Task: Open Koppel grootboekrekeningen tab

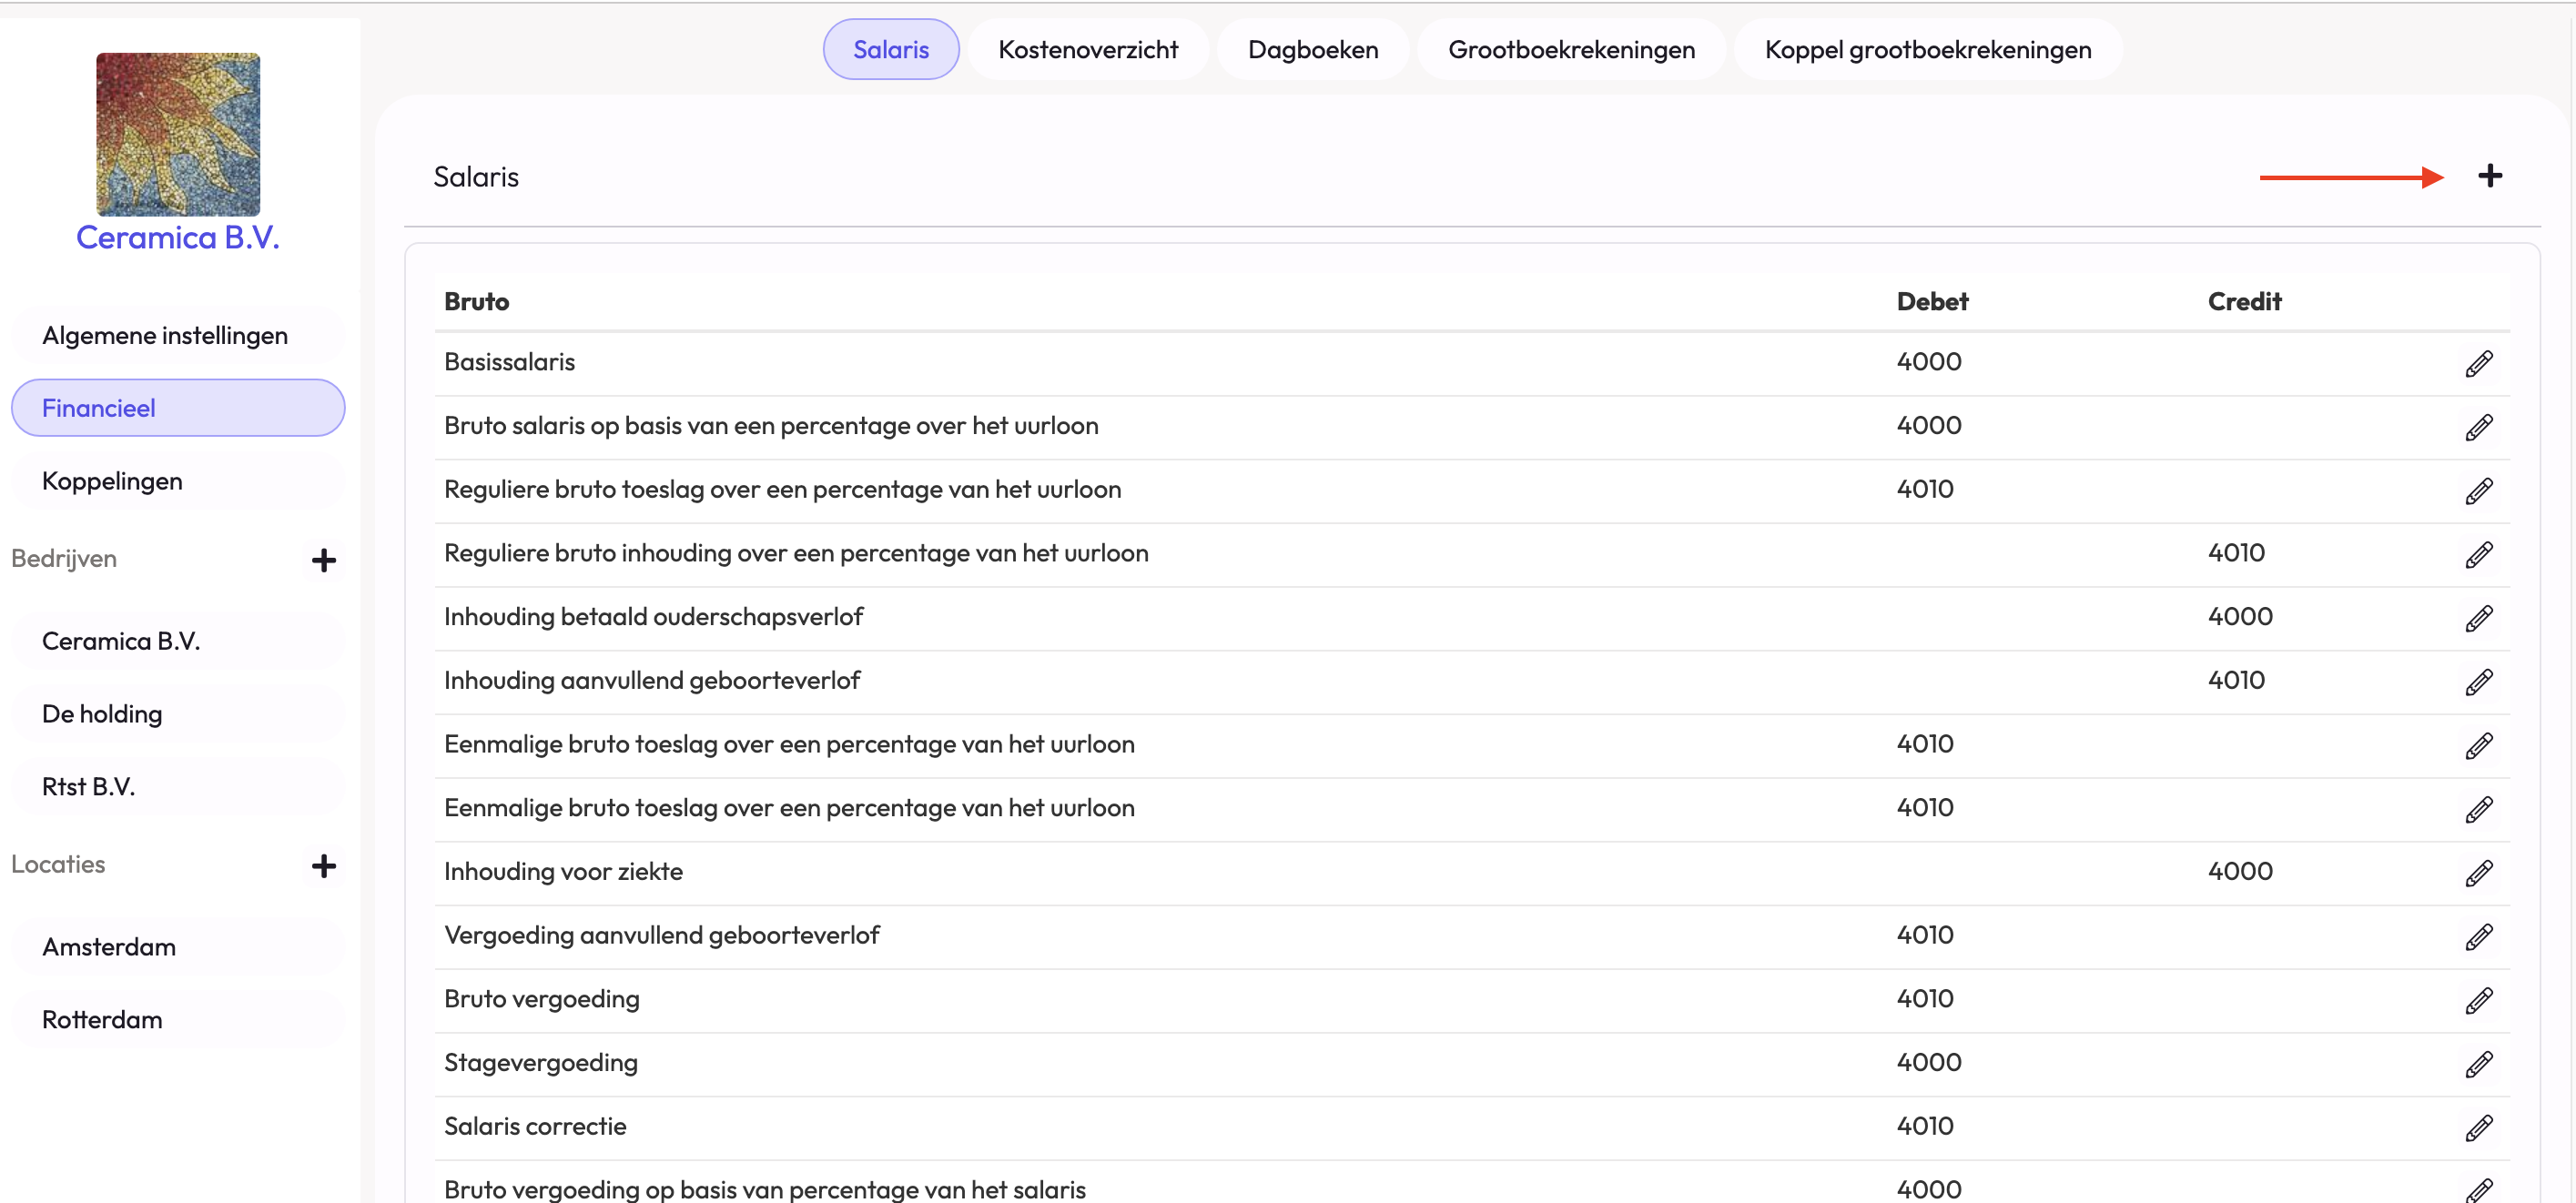Action: [x=1927, y=49]
